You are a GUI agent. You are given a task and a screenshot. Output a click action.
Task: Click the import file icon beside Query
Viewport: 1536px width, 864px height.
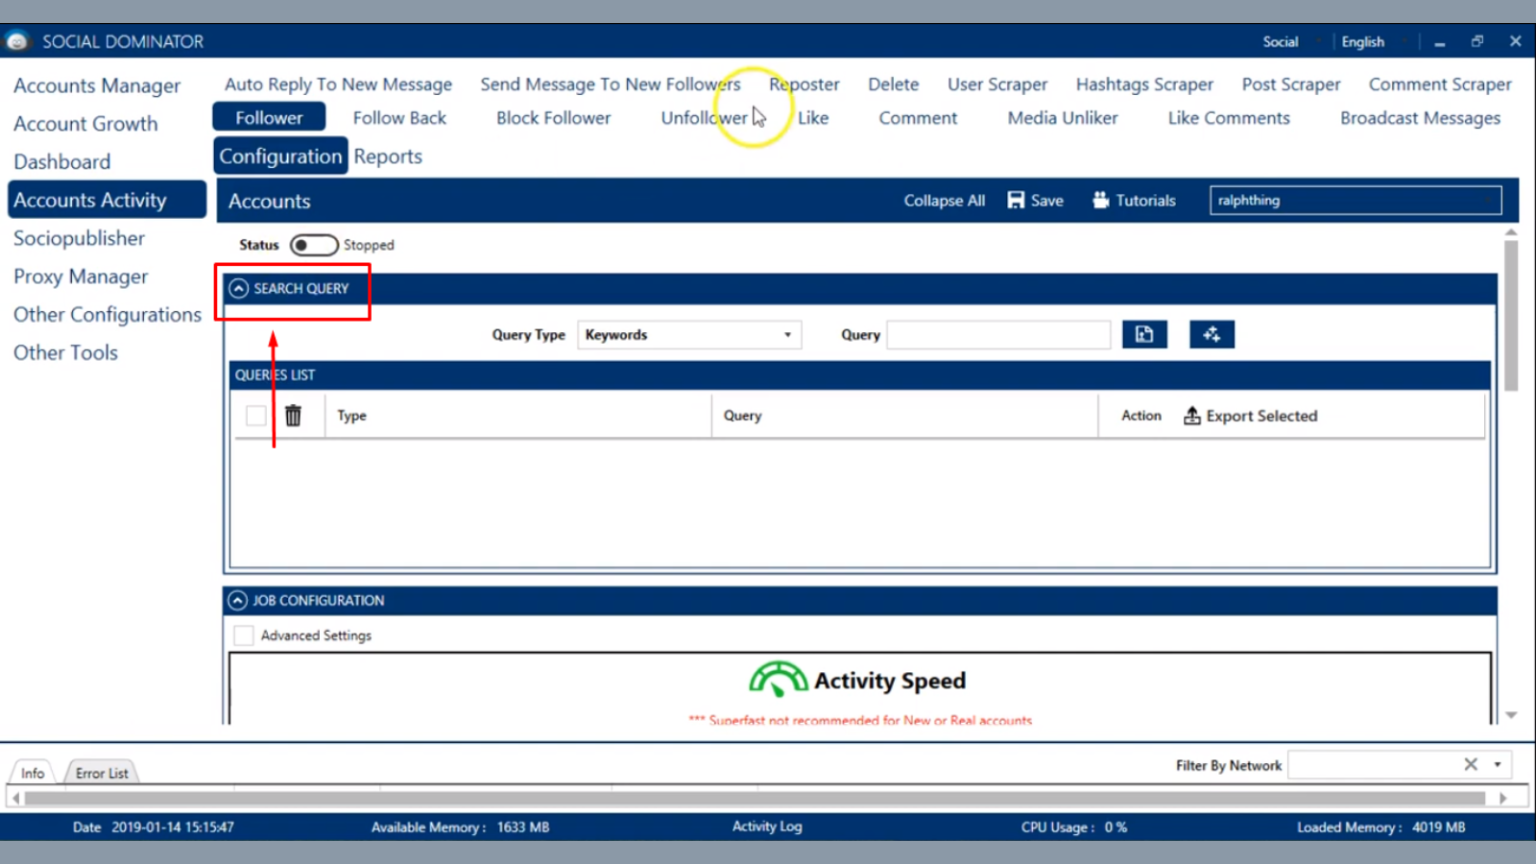coord(1144,335)
